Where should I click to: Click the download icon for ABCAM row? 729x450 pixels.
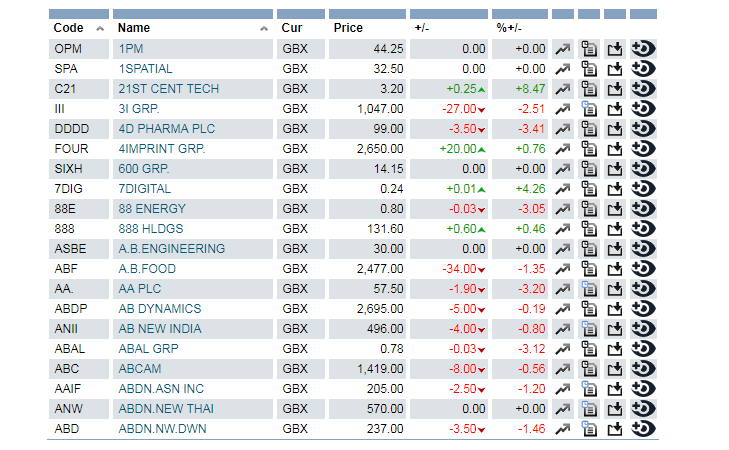coord(615,369)
